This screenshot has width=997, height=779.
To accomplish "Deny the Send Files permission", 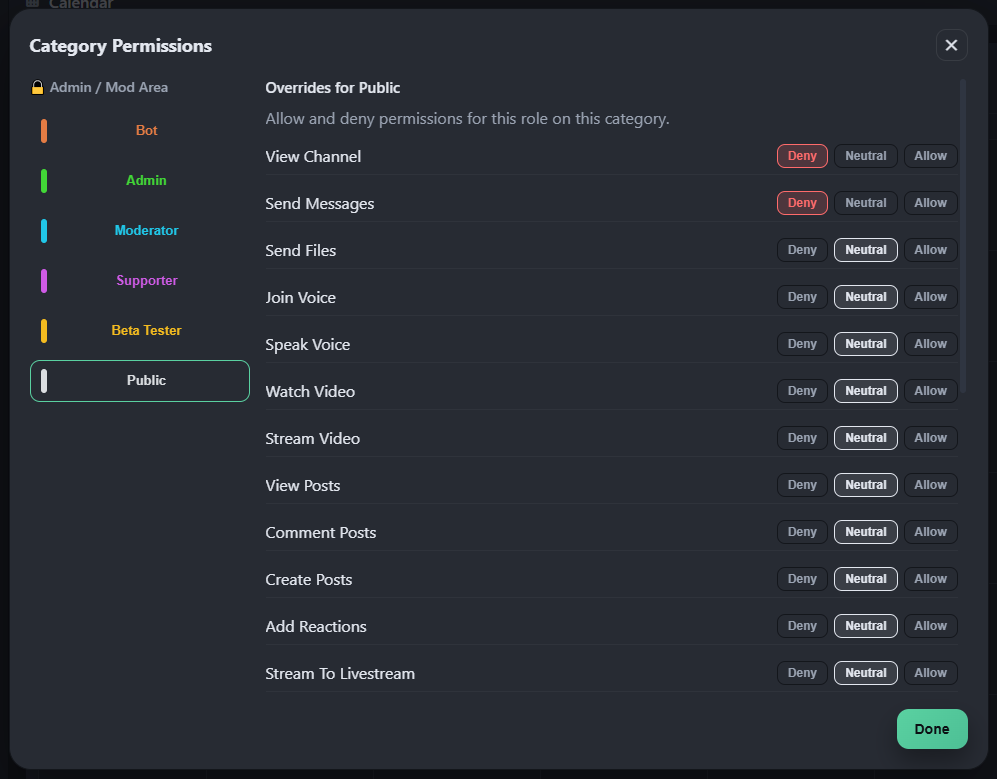I will click(x=802, y=250).
